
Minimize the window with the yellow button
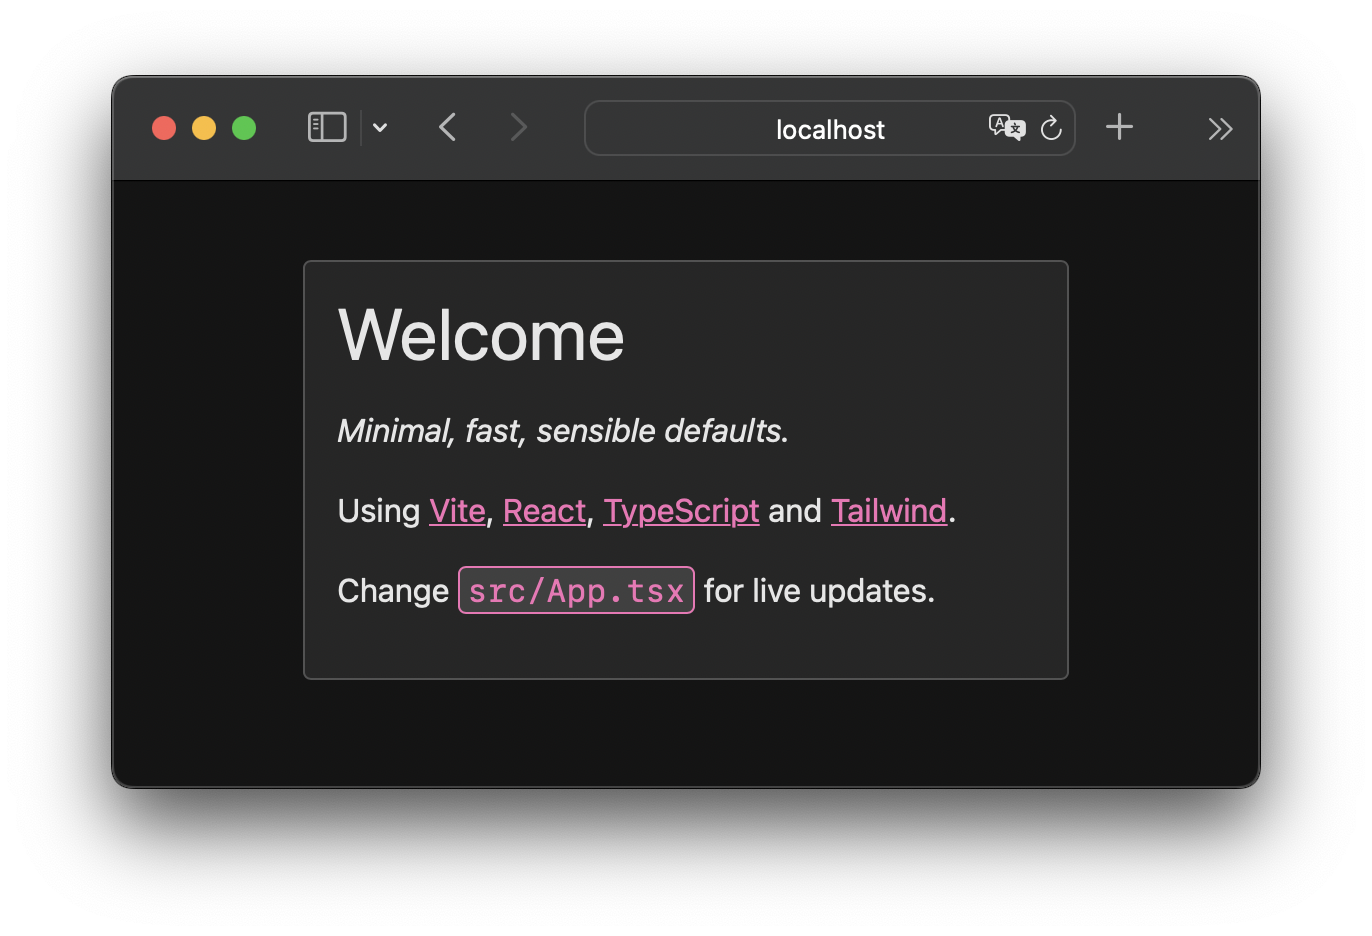pos(204,128)
